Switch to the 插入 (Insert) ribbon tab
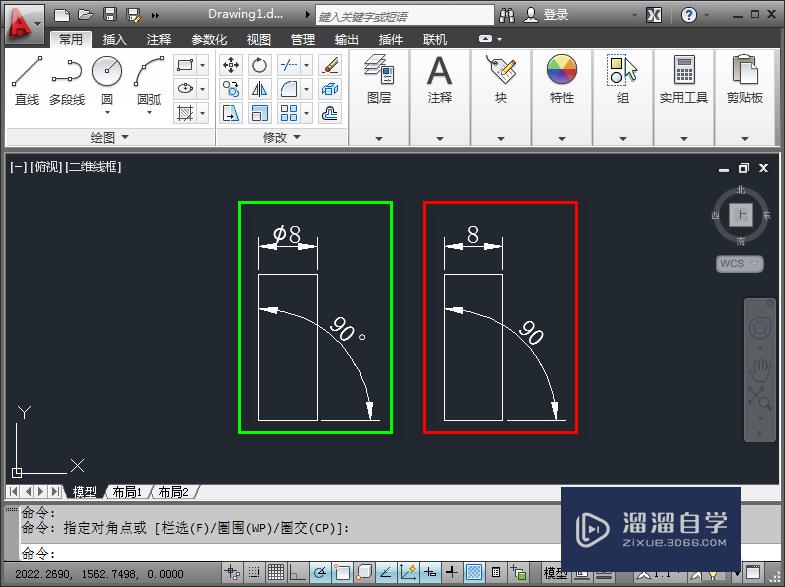 (115, 39)
